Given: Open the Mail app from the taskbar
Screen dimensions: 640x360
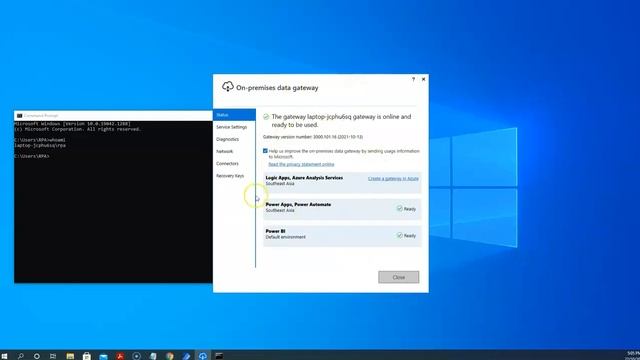Looking at the screenshot, I should 103,356.
